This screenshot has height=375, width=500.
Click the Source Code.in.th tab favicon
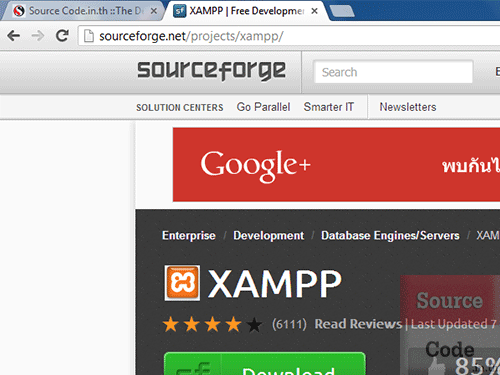click(x=19, y=11)
